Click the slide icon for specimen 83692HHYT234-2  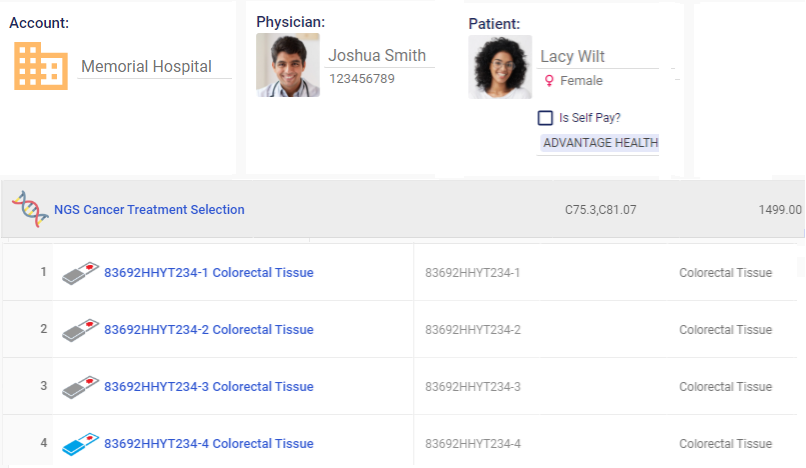click(80, 330)
